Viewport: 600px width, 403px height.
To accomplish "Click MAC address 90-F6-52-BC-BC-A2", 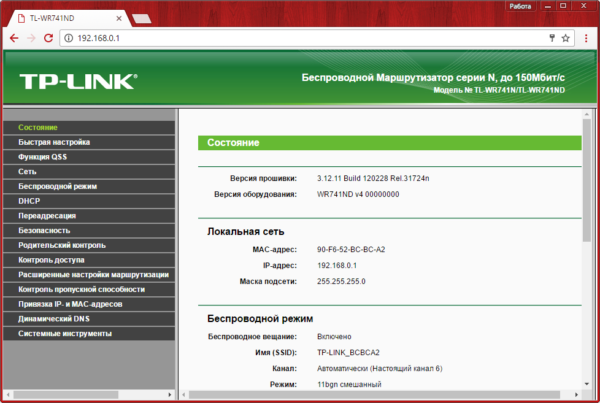I will (x=351, y=250).
